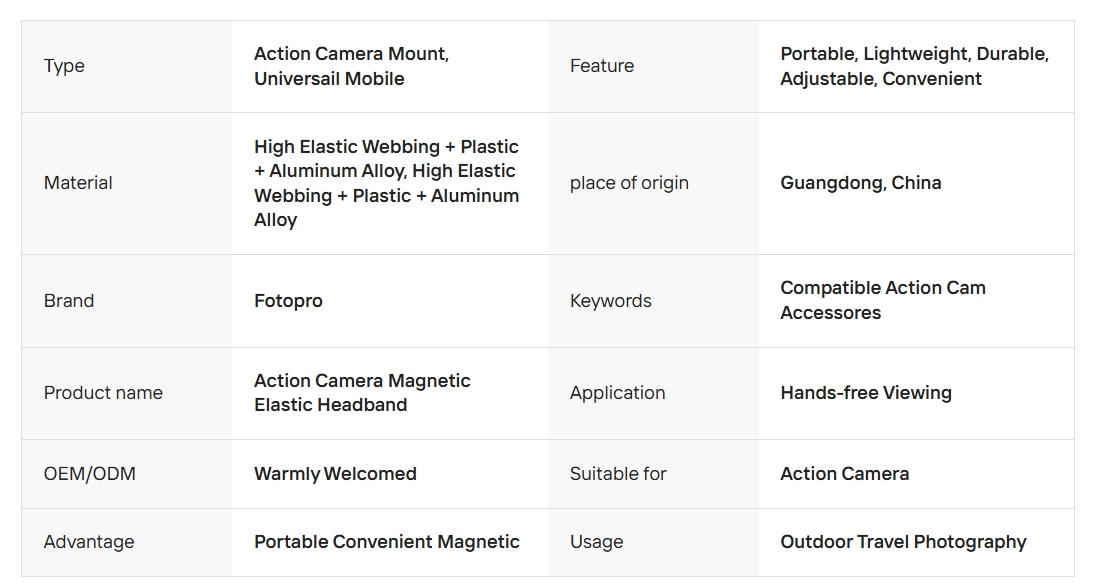This screenshot has height=585, width=1095.
Task: Click the "Keywords" label cell
Action: click(610, 301)
